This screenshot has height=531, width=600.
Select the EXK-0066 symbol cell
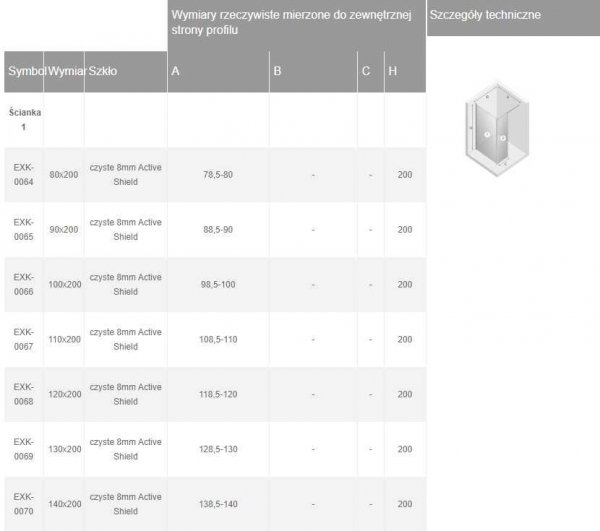(24, 285)
